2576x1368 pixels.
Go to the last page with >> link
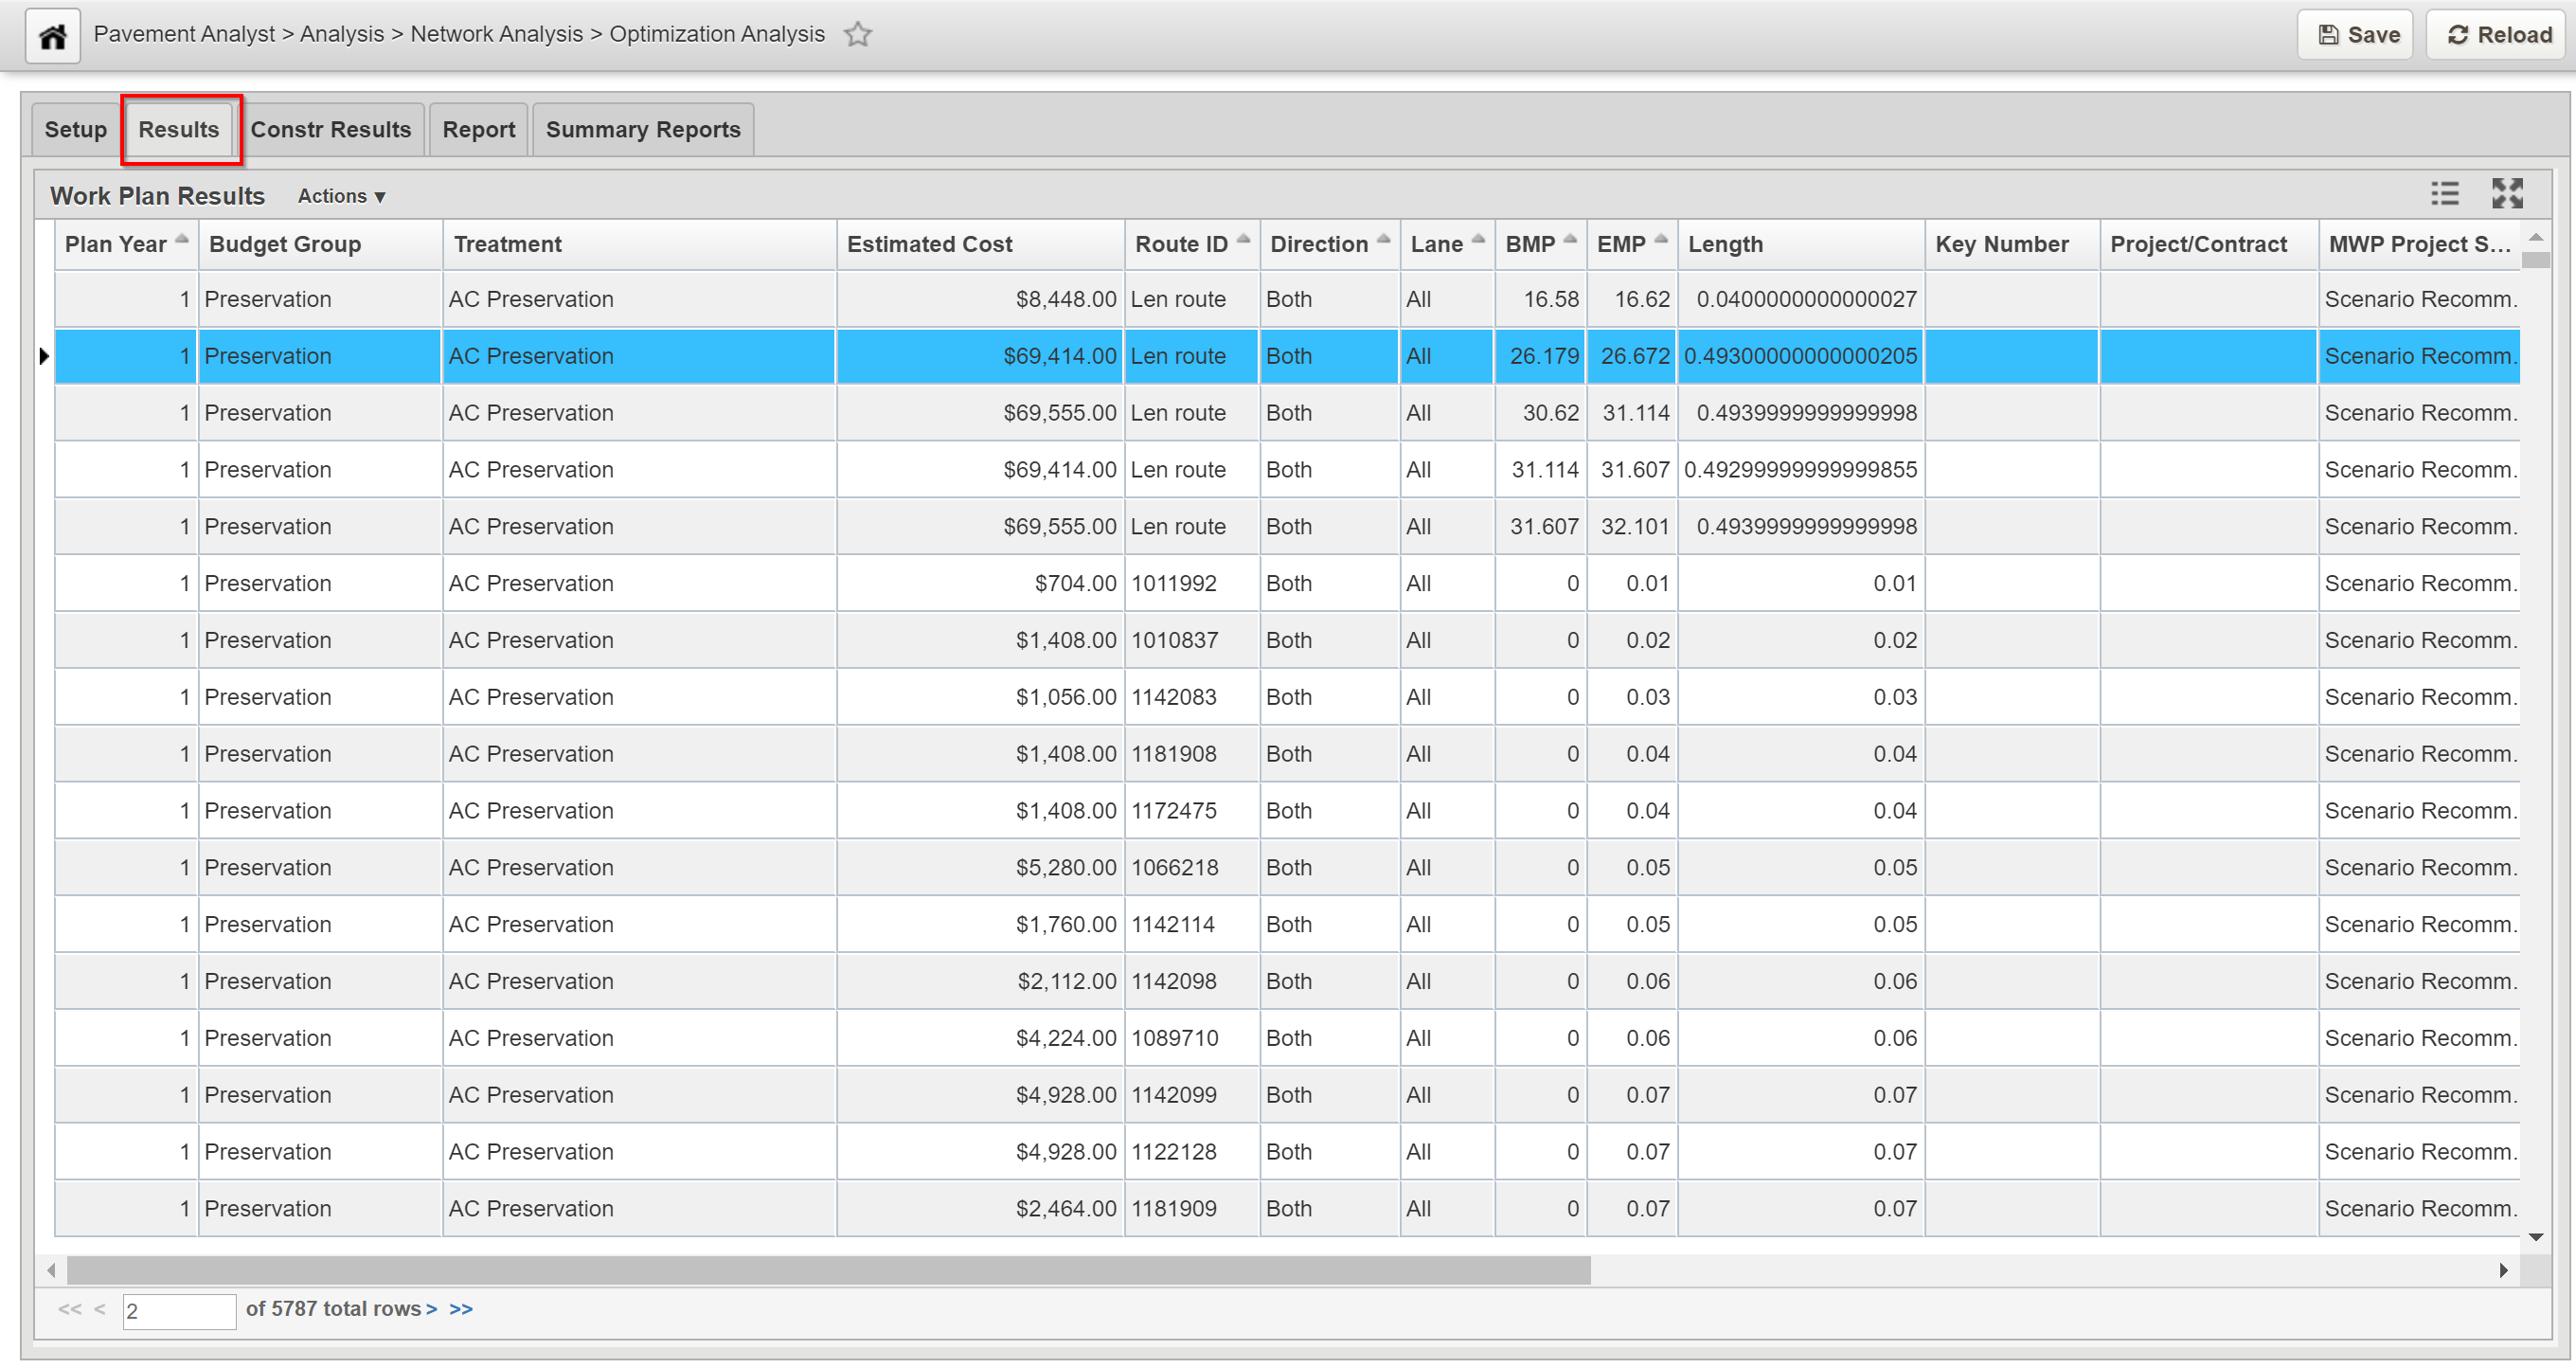tap(461, 1309)
